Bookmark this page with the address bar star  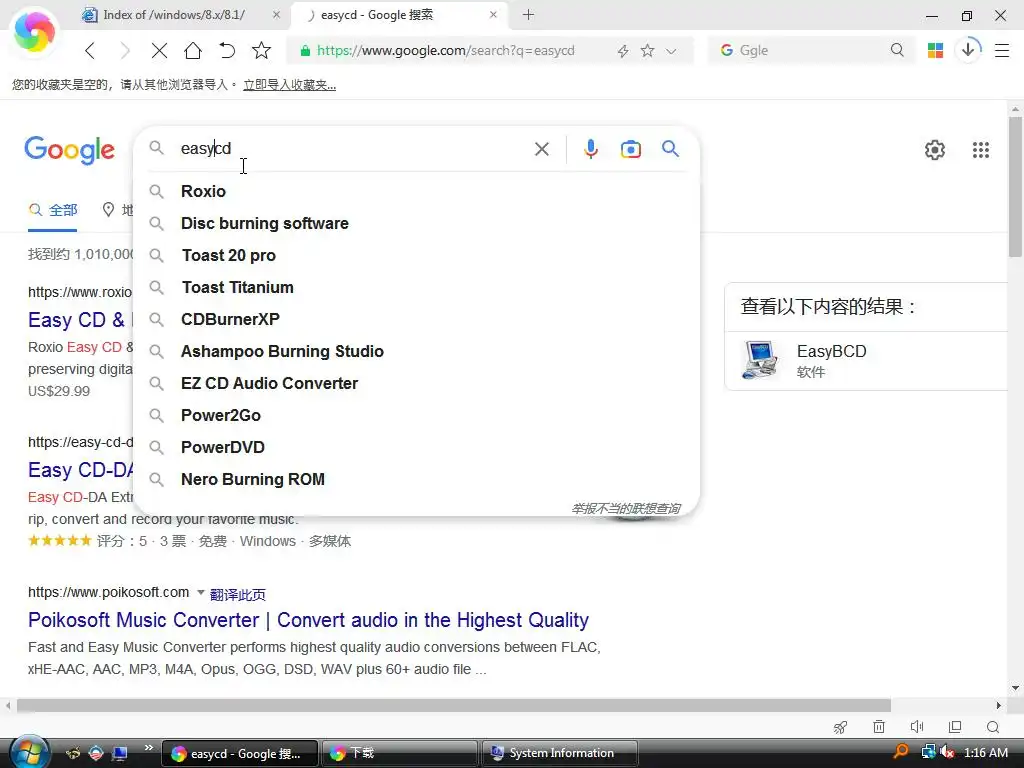(x=647, y=50)
